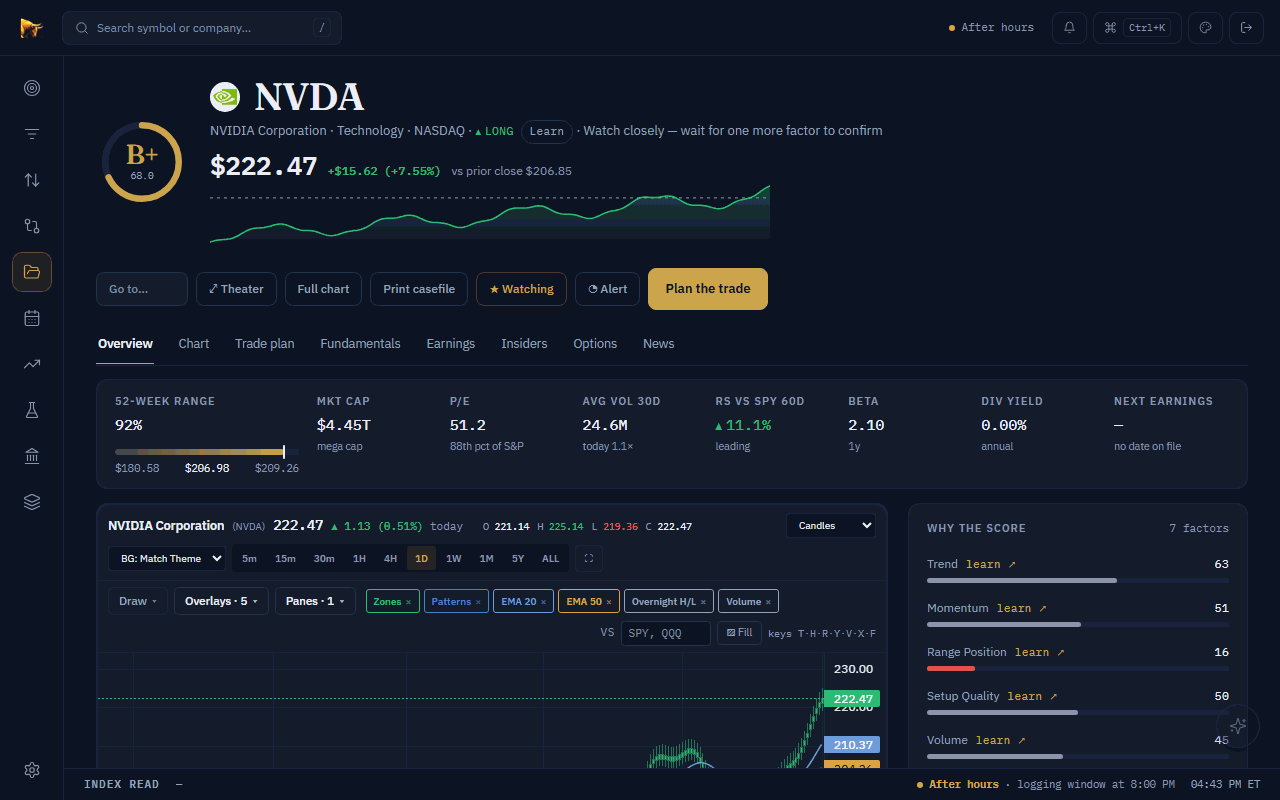
Task: Click the Plan the trade button
Action: [708, 289]
